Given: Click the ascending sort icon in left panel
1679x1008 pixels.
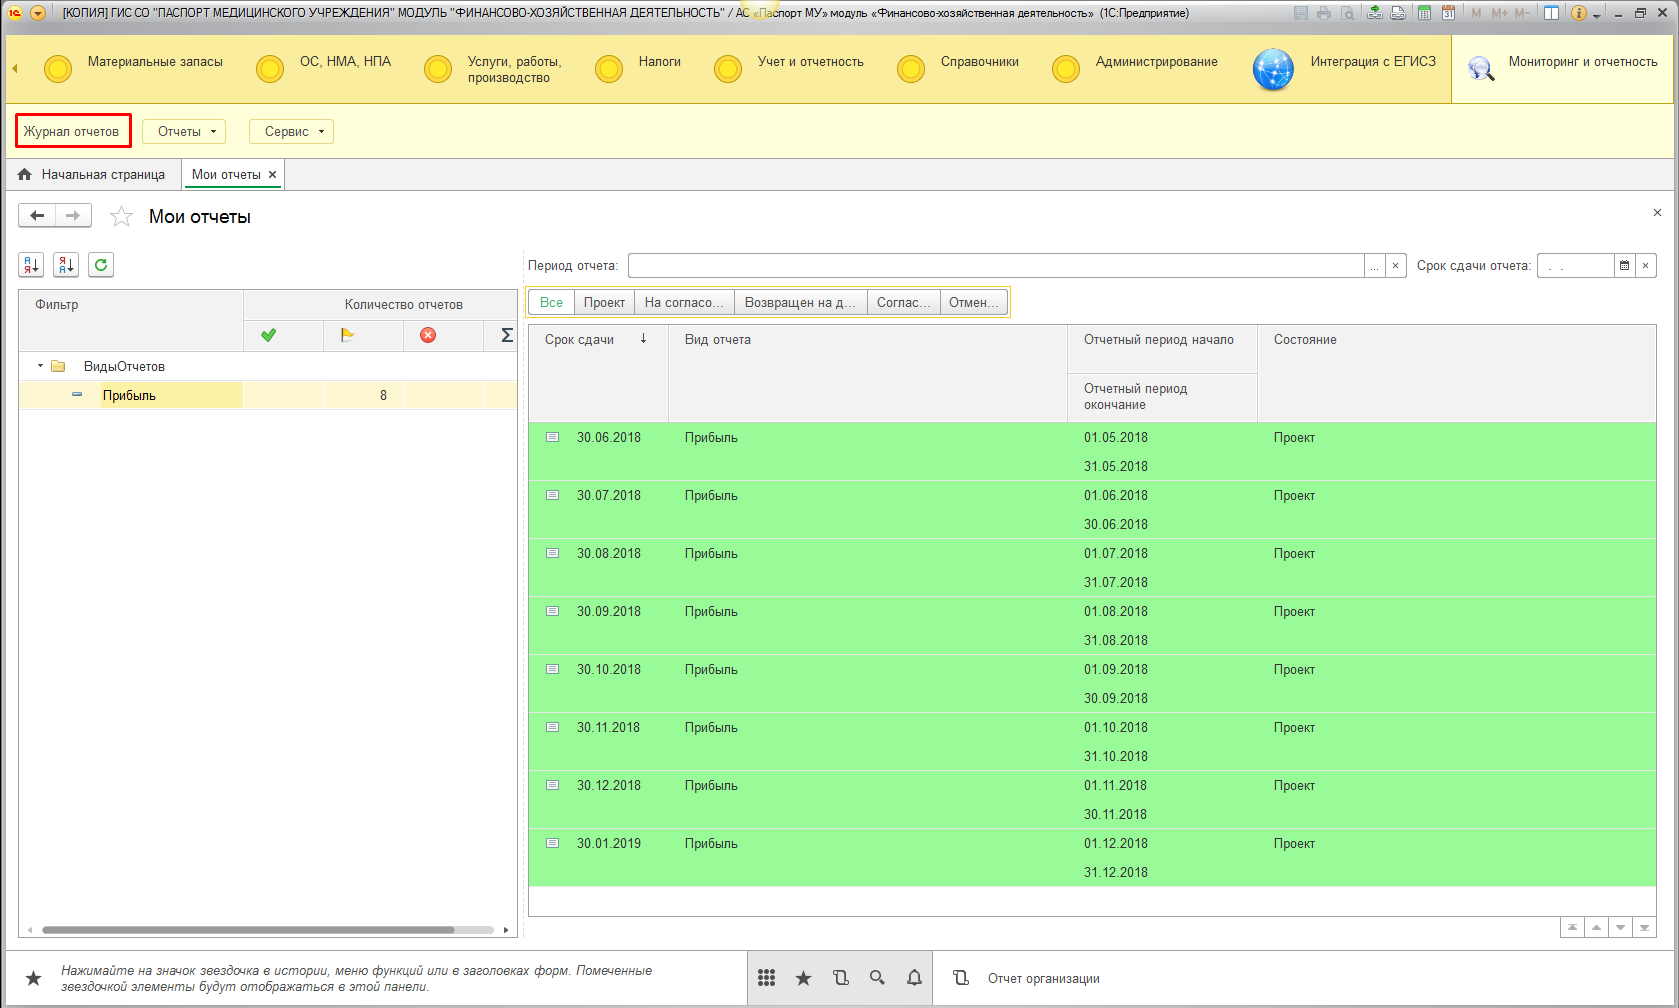Looking at the screenshot, I should click(31, 265).
